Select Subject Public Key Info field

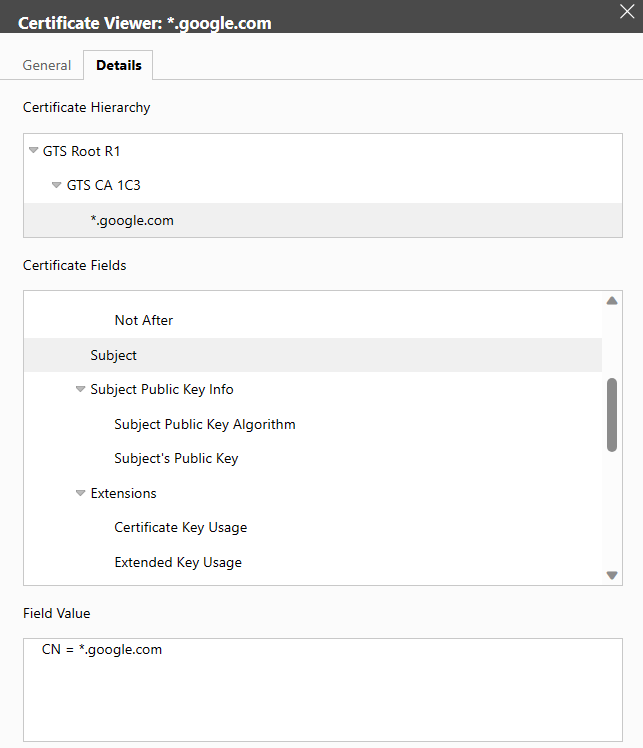[162, 390]
